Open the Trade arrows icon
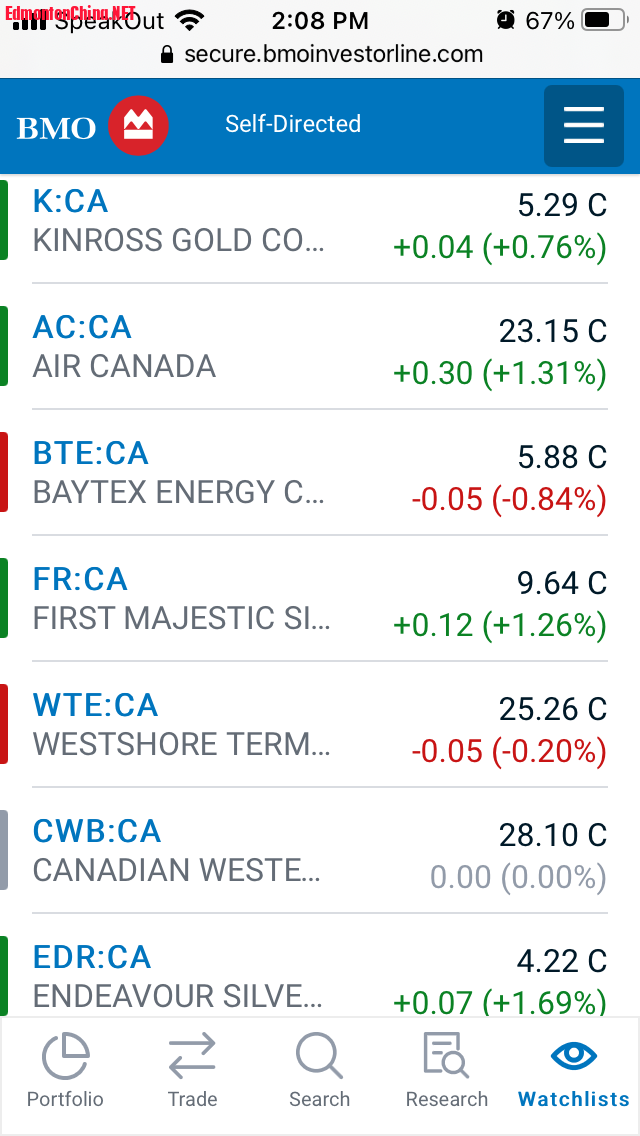Viewport: 640px width, 1136px height. click(192, 1056)
